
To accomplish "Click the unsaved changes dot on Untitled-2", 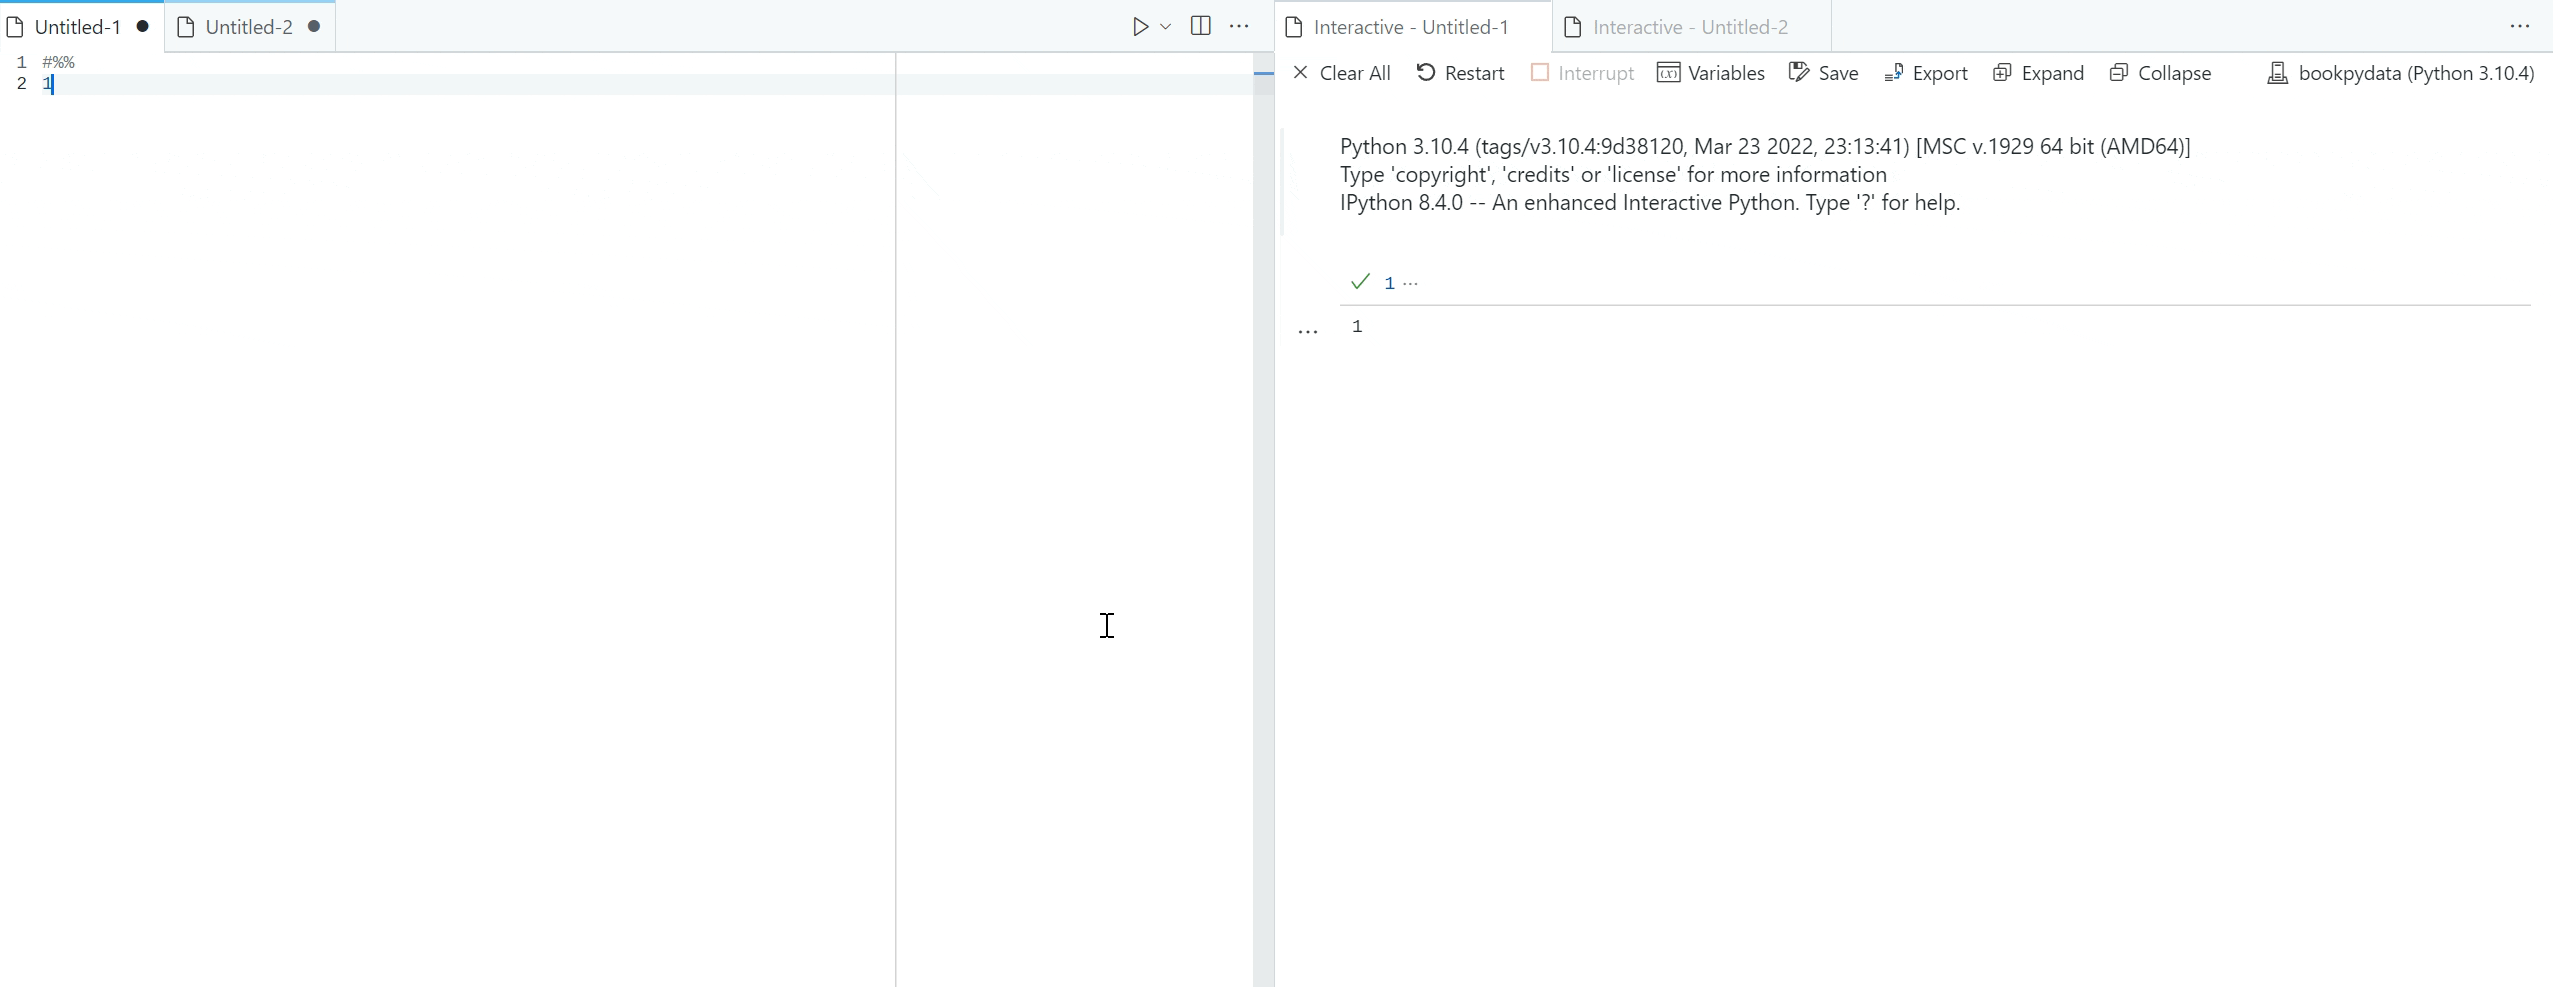I will click(x=314, y=26).
